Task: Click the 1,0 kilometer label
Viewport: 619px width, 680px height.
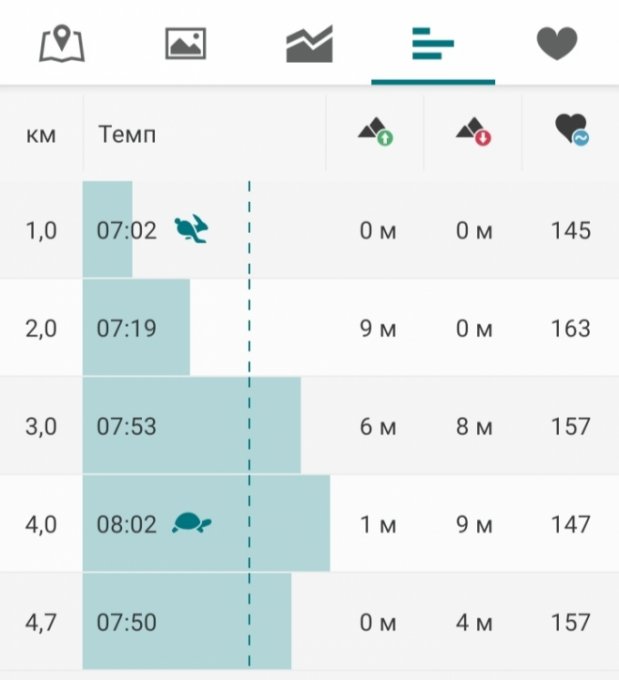Action: [41, 231]
